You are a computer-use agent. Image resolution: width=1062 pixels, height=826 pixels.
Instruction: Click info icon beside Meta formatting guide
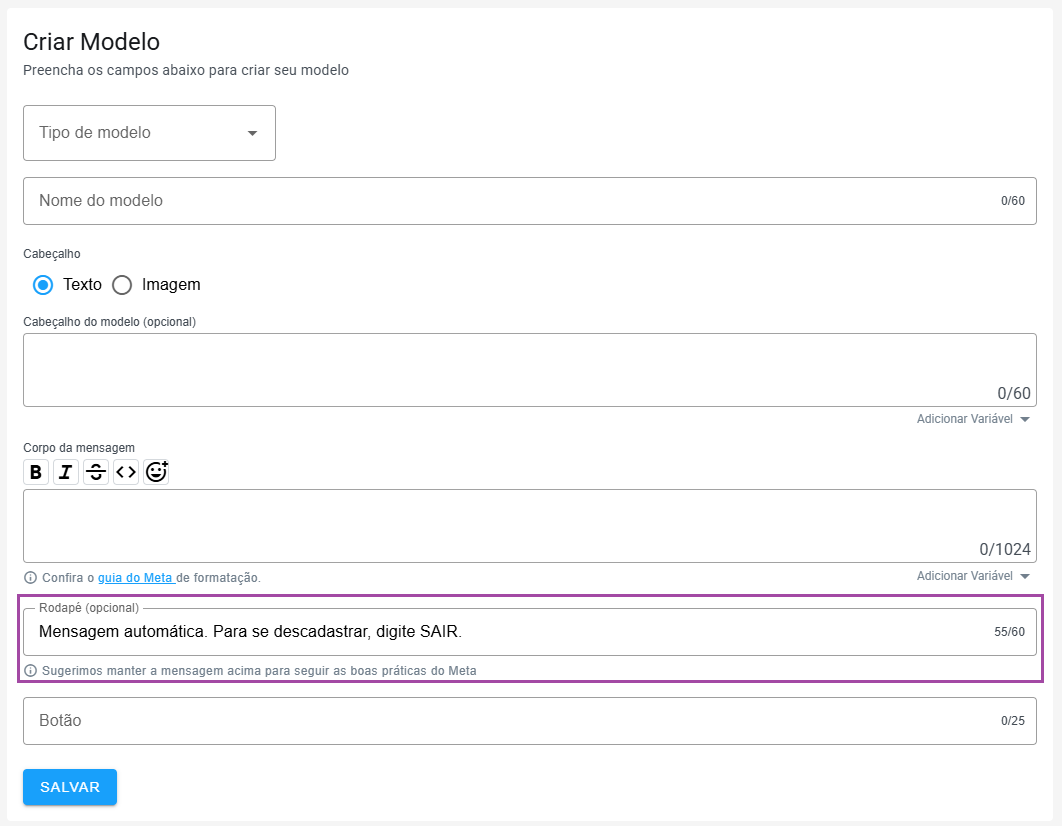pyautogui.click(x=30, y=578)
